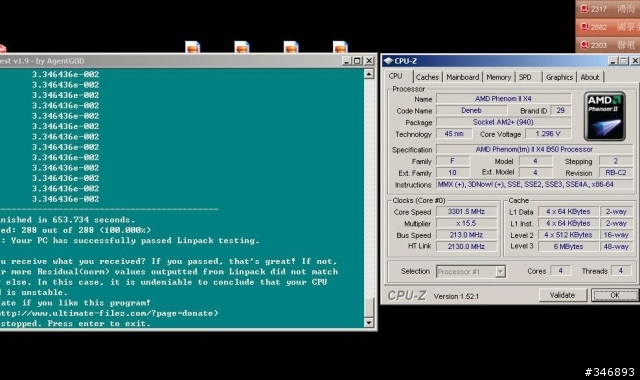640x380 pixels.
Task: Maximize the Linpack console window
Action: click(358, 61)
